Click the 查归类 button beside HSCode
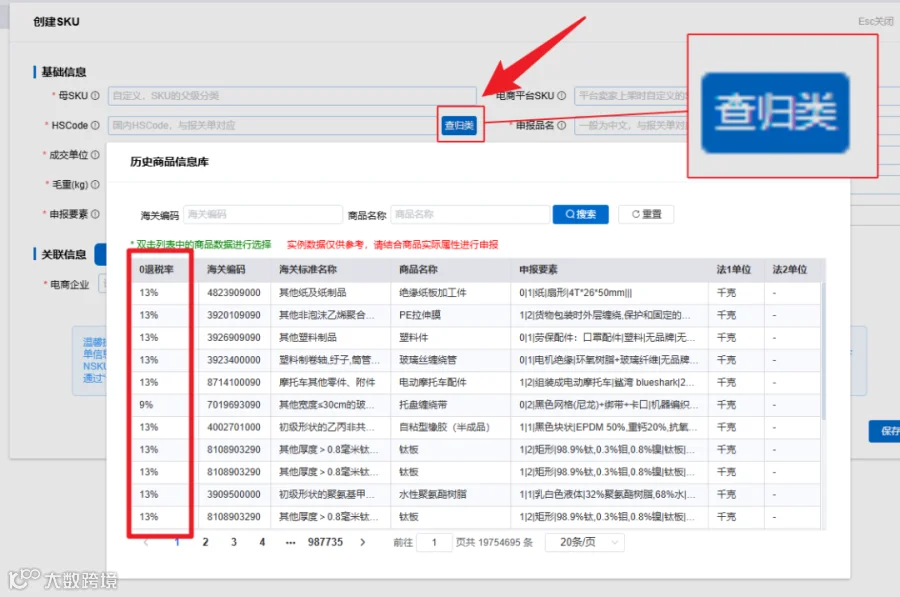The image size is (900, 597). tap(459, 125)
